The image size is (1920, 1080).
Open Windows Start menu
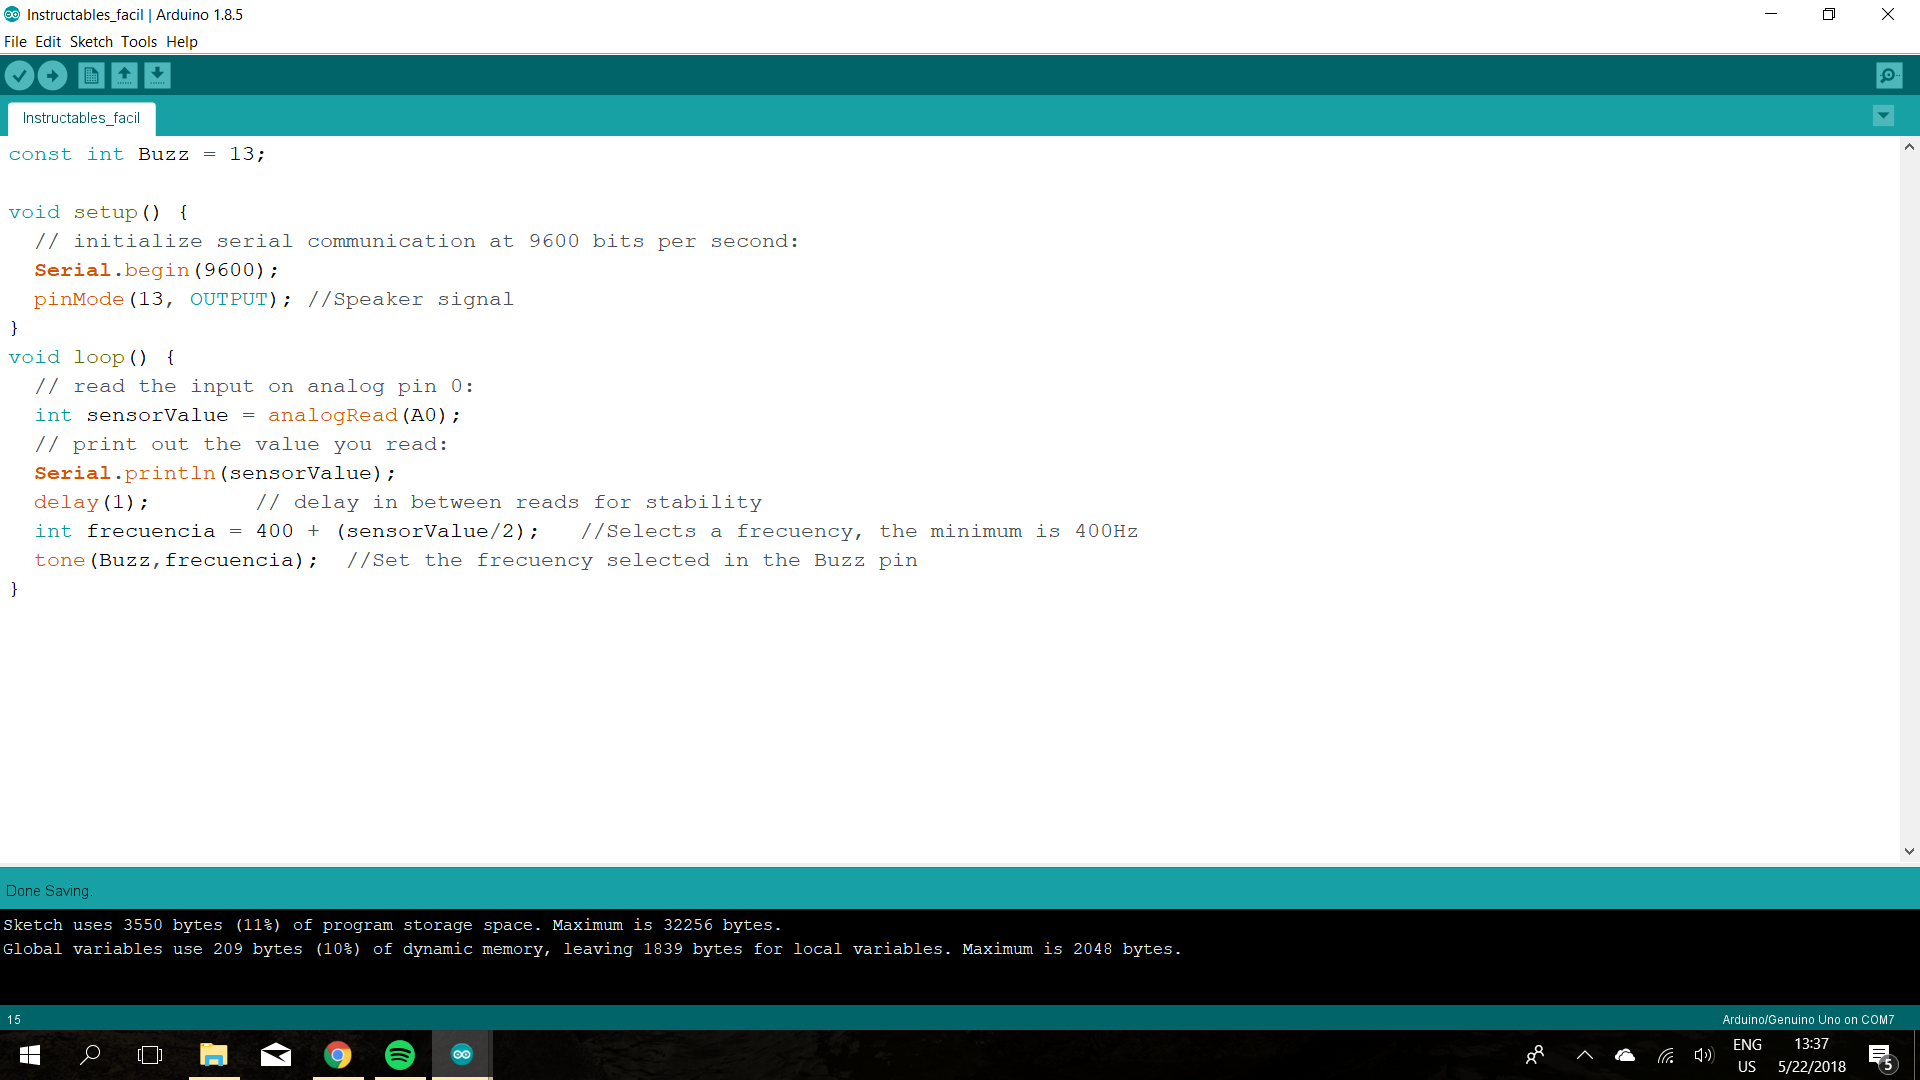pyautogui.click(x=30, y=1054)
